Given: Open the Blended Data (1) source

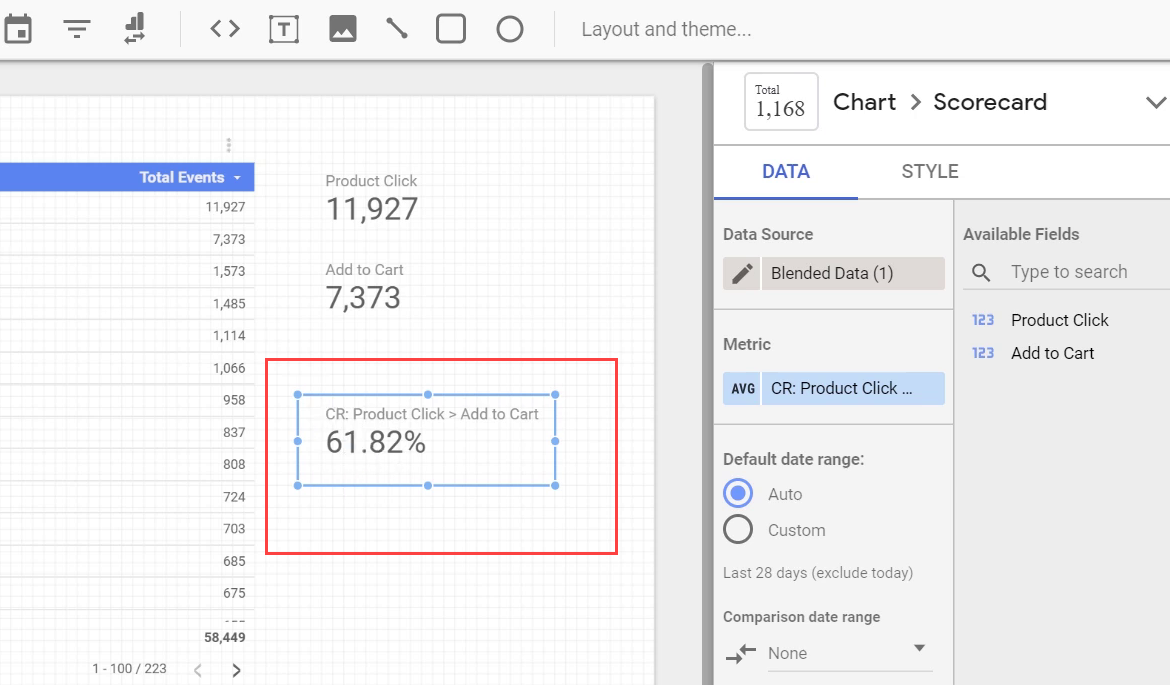Looking at the screenshot, I should coord(853,273).
